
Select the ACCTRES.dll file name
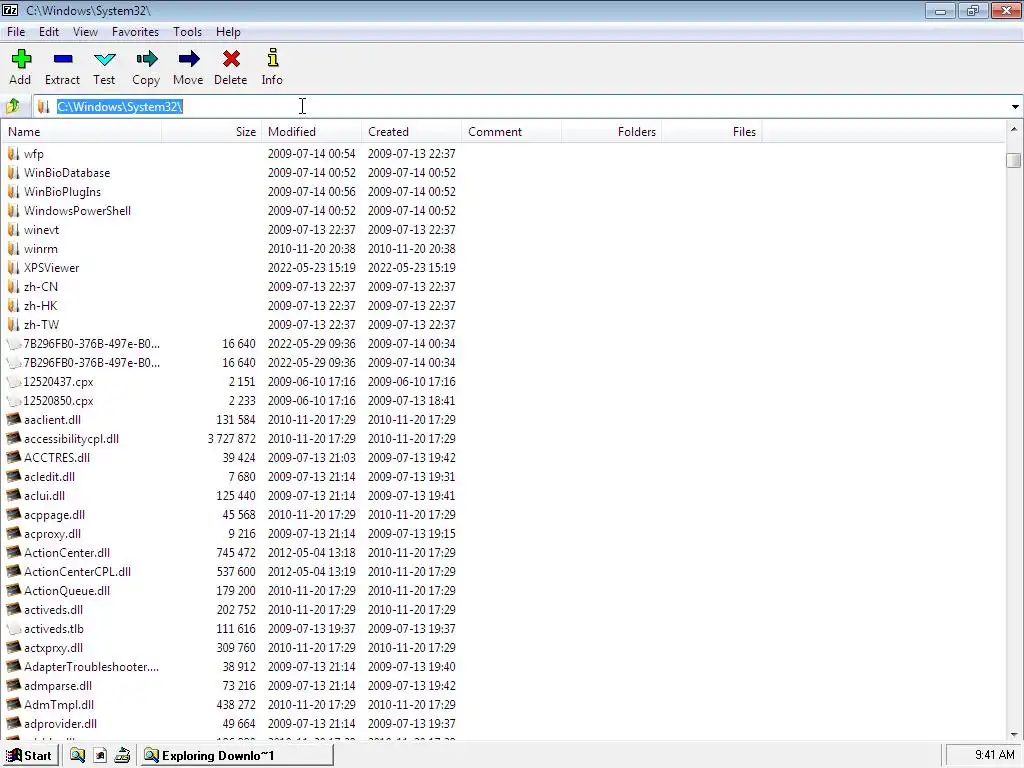coord(57,458)
